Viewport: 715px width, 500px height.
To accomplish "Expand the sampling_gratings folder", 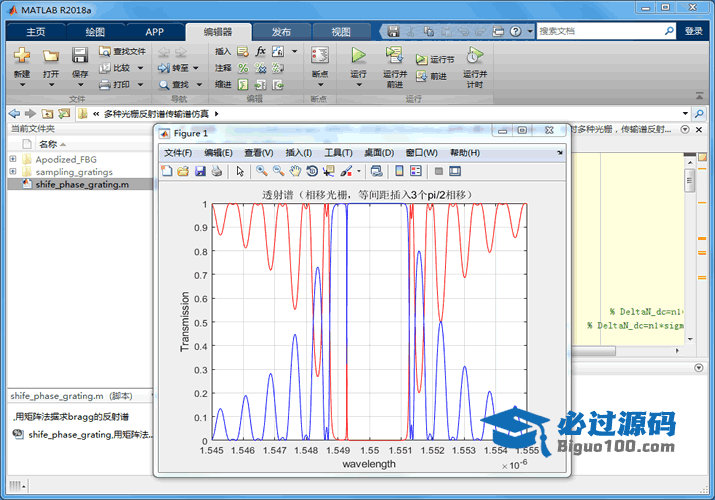I will (x=13, y=171).
